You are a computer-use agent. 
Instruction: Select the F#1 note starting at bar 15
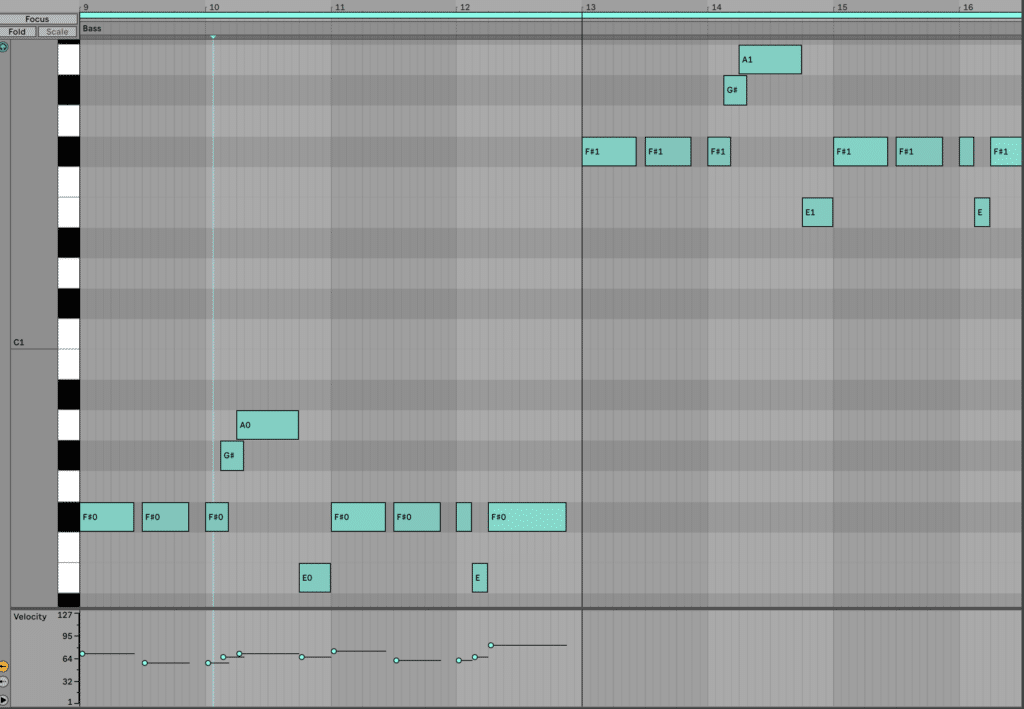860,151
